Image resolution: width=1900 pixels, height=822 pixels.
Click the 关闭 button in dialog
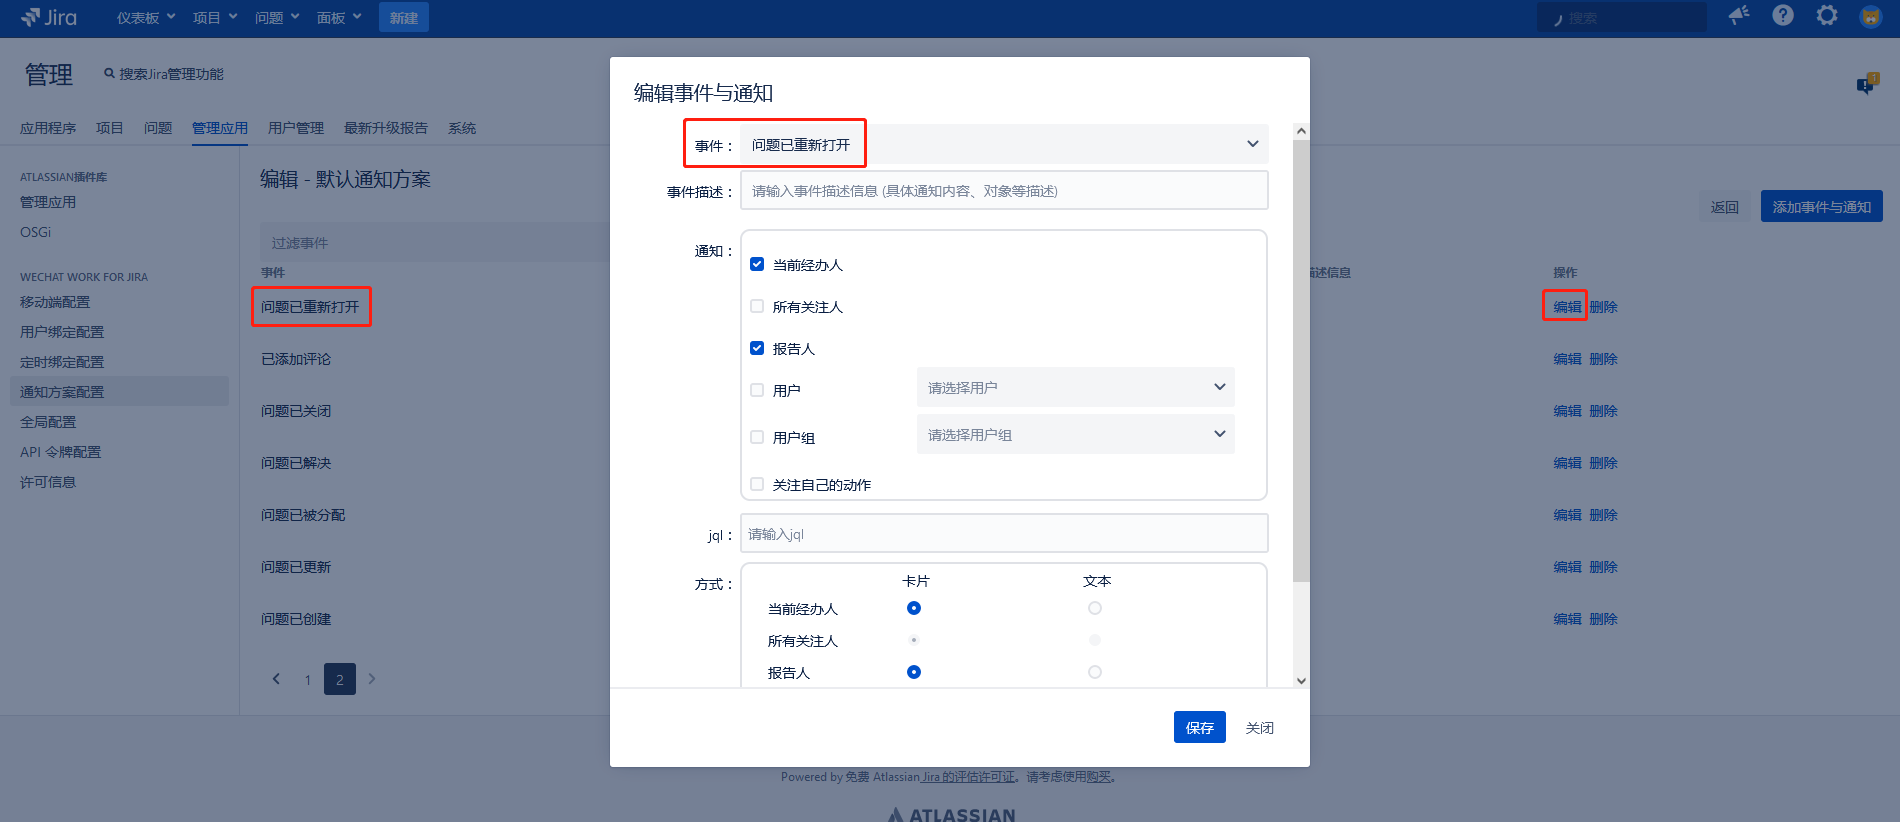coord(1259,727)
